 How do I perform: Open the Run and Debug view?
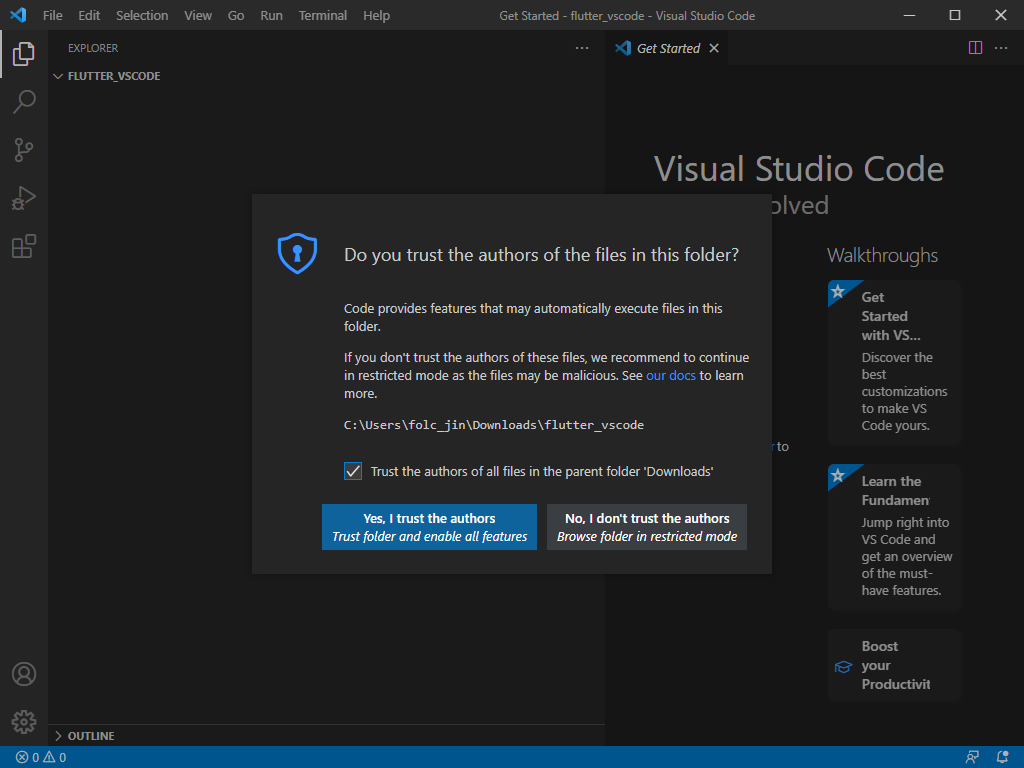pos(24,198)
